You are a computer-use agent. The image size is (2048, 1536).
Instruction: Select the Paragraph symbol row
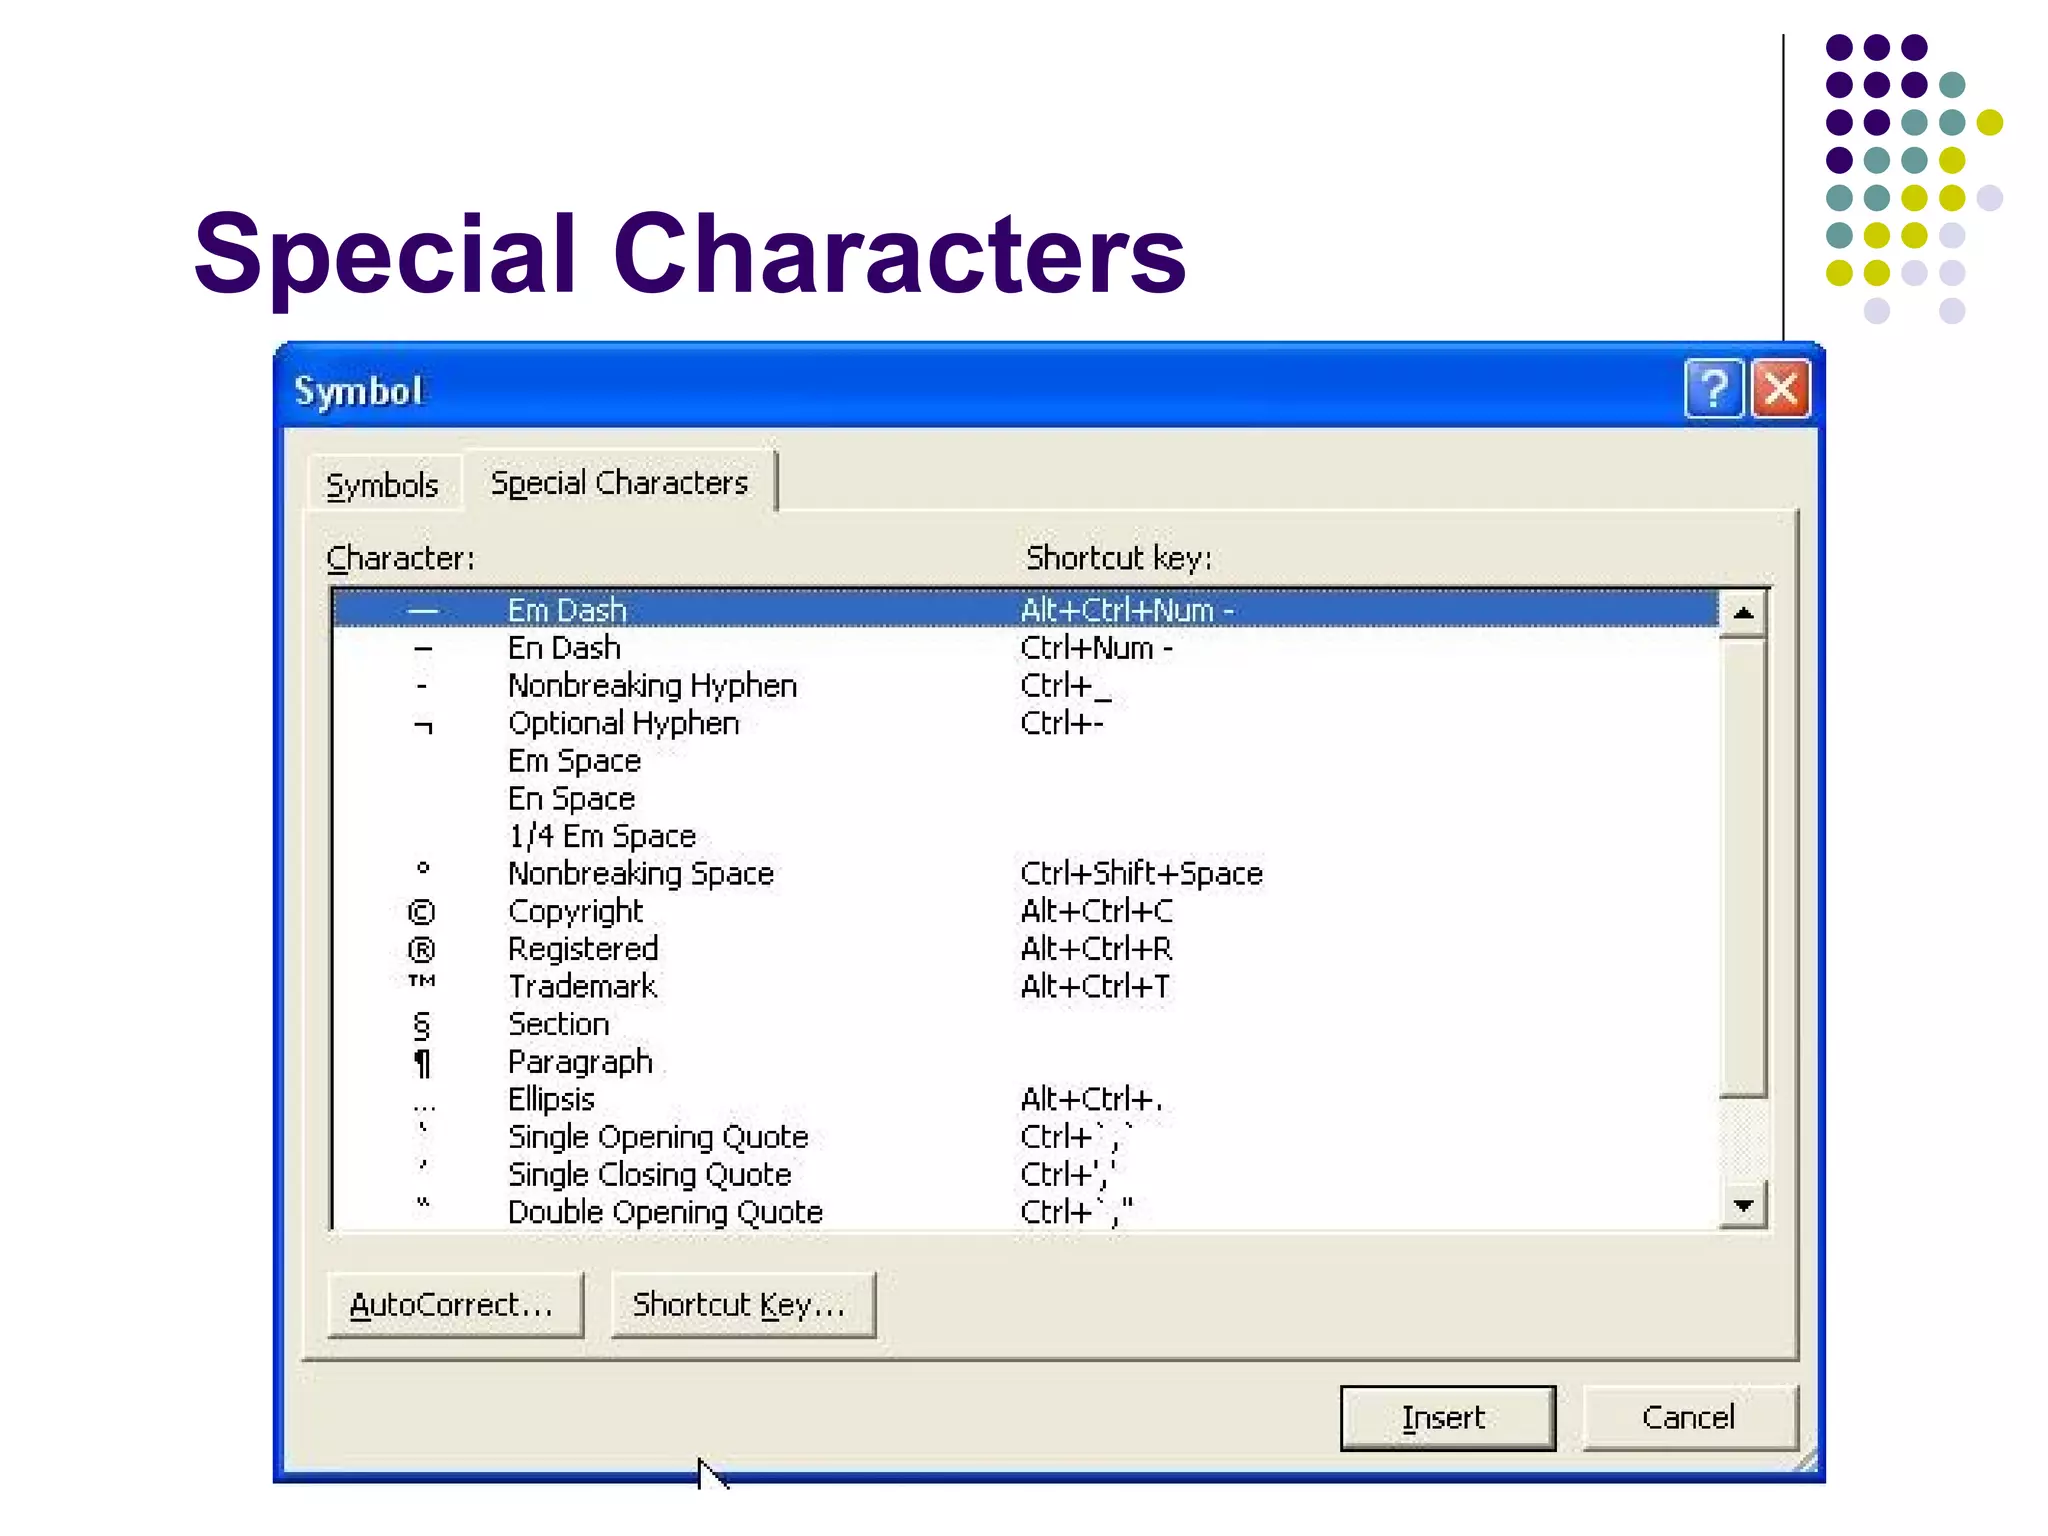coord(1025,1061)
